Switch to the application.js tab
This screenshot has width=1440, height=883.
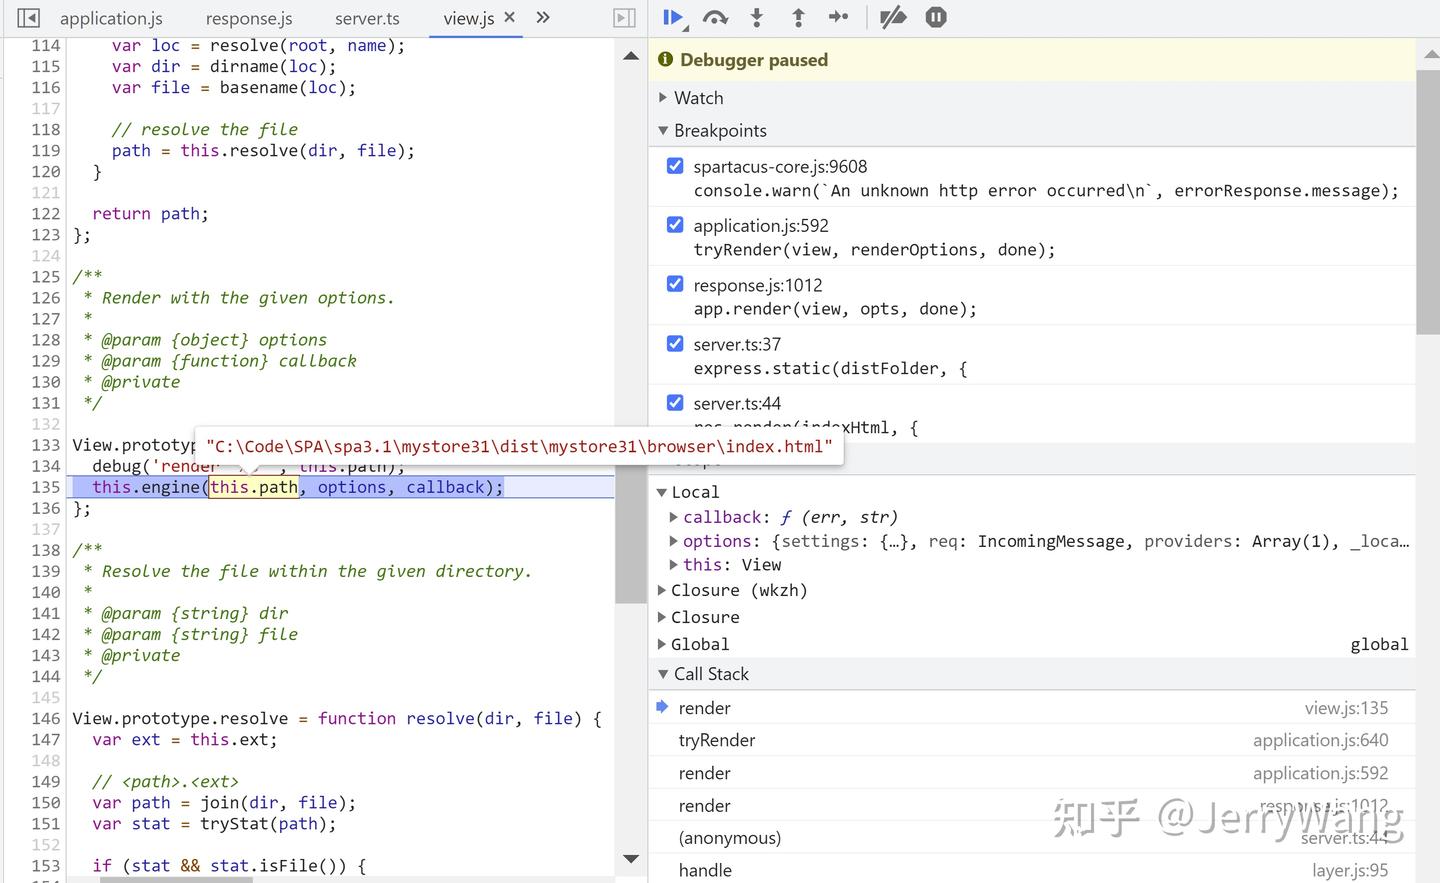click(111, 18)
